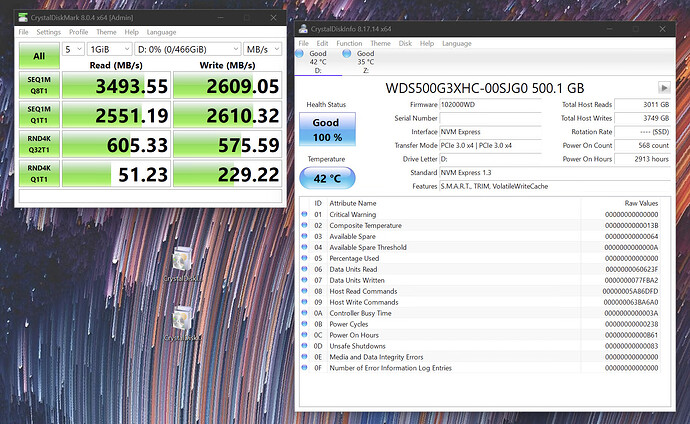
Task: Click status dot for Host Read Commands
Action: [304, 291]
